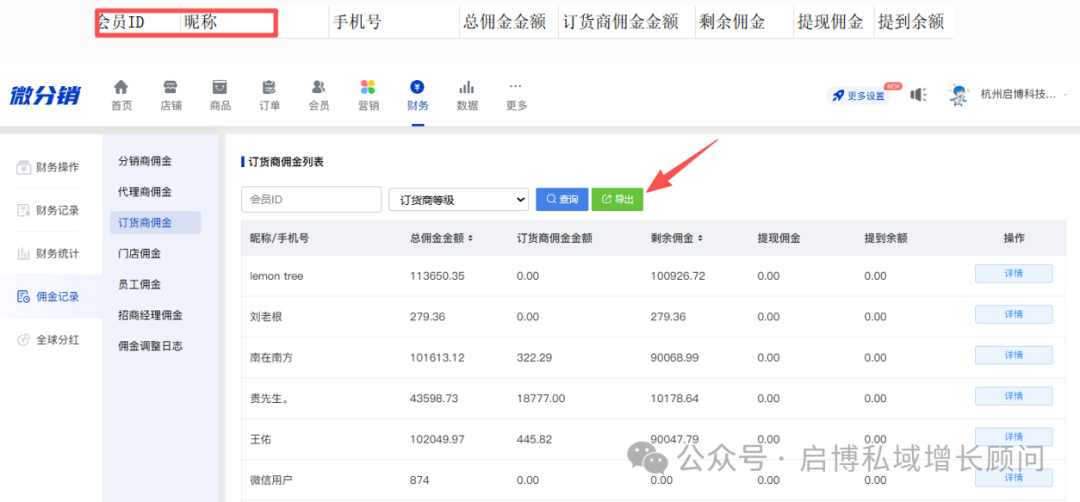This screenshot has height=502, width=1080.
Task: Click the 会员ID input field
Action: [x=311, y=200]
